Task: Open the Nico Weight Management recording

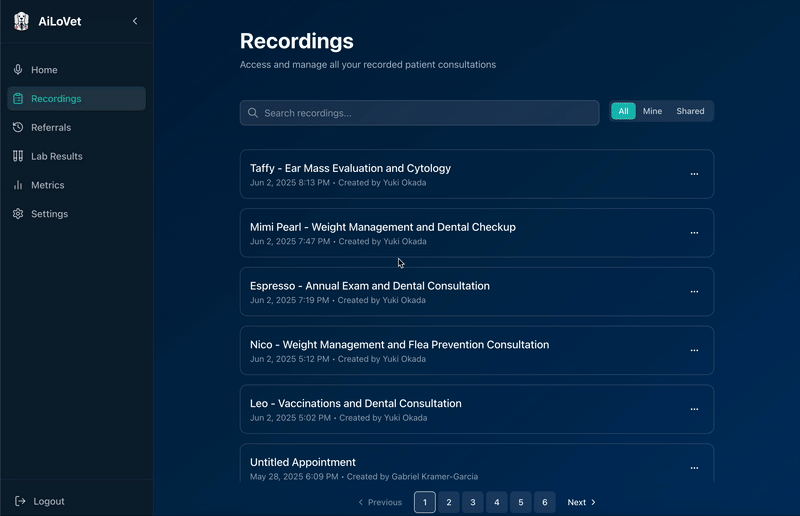Action: click(399, 345)
